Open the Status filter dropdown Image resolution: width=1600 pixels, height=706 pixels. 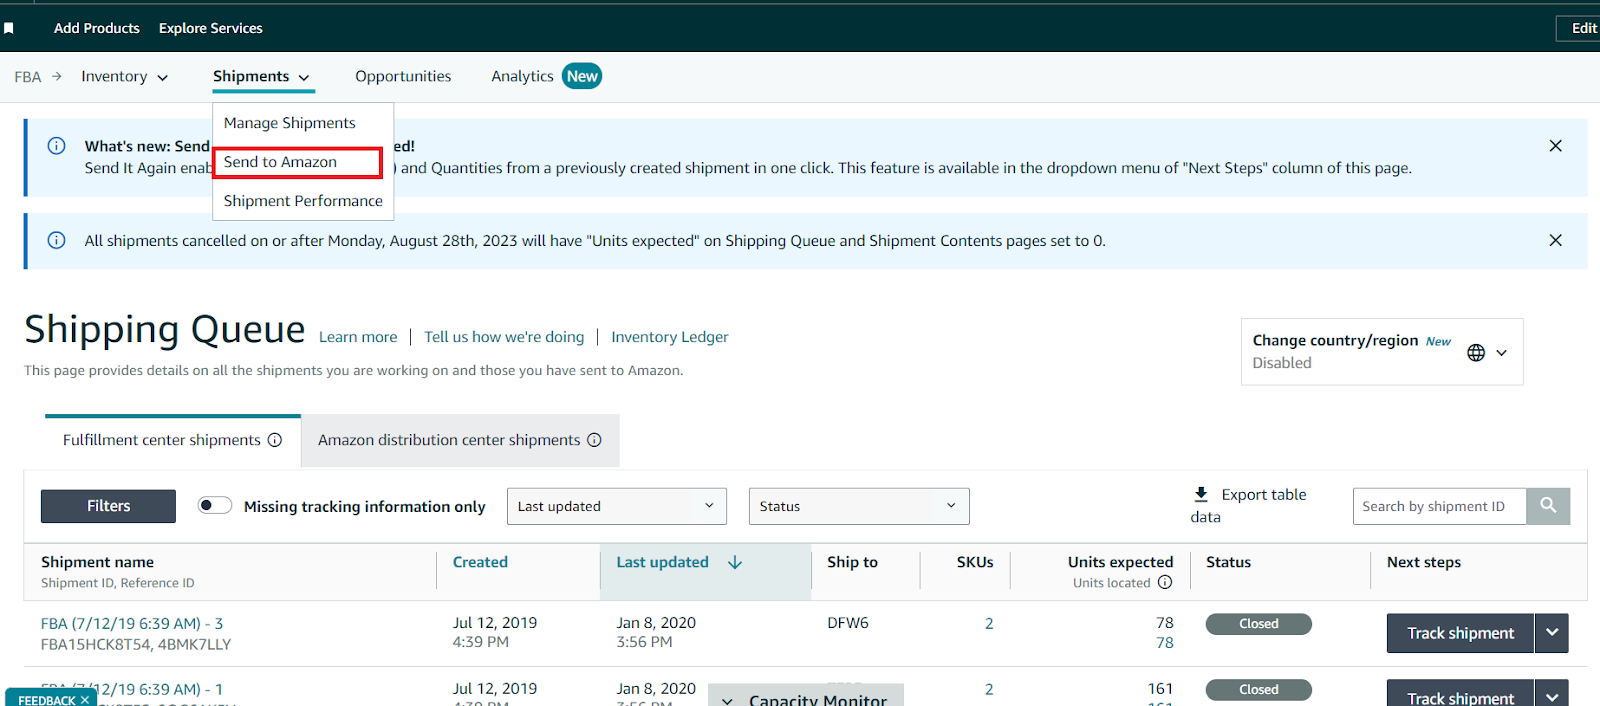[859, 506]
